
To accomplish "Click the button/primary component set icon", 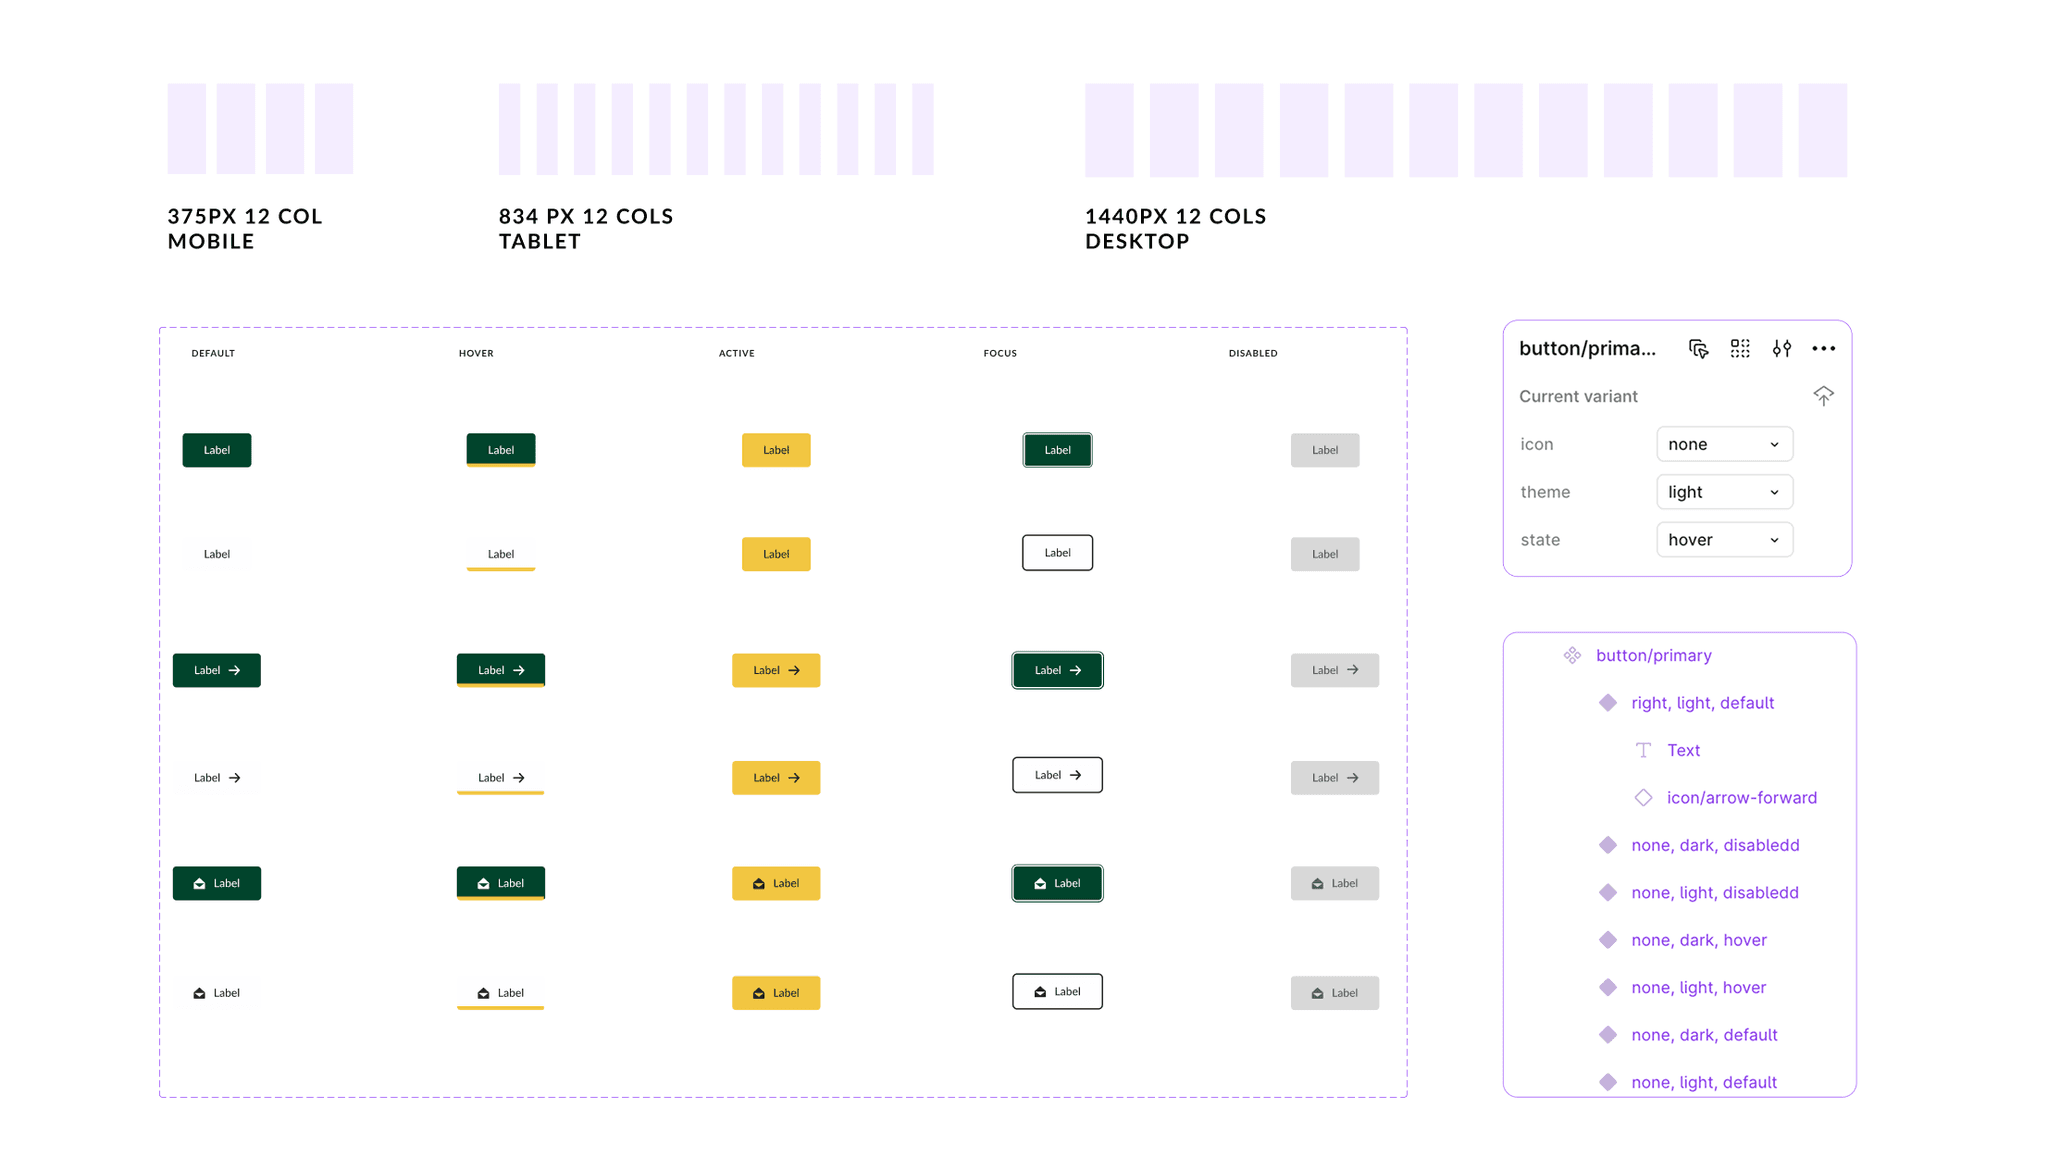I will (x=1572, y=655).
